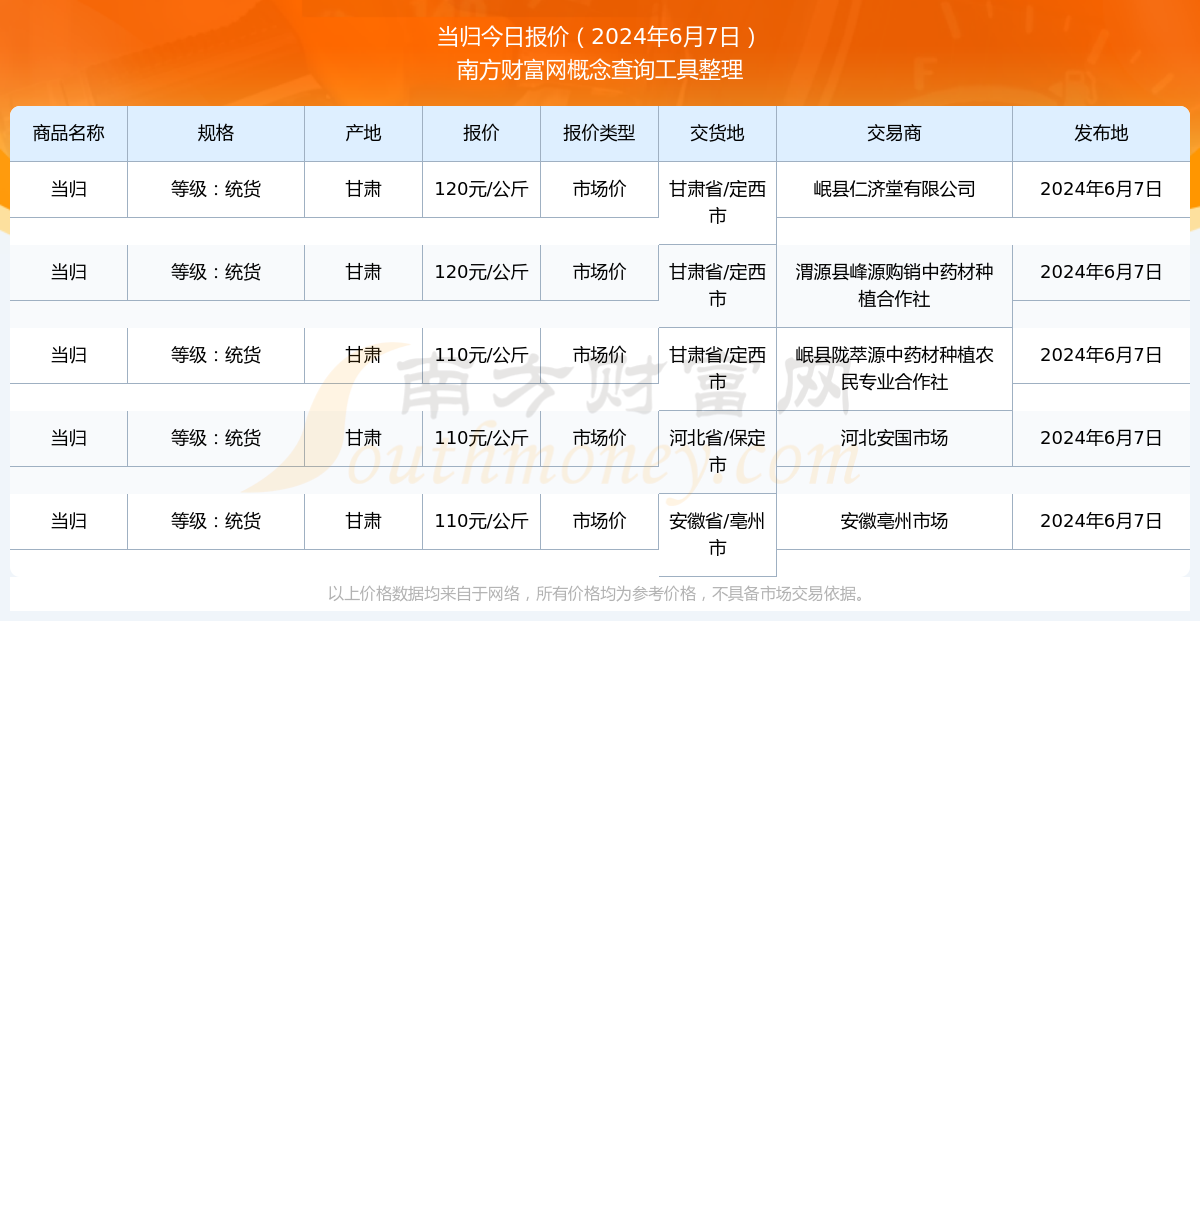The image size is (1200, 1205).
Task: Click the date in the 渭源县峰源 row
Action: pyautogui.click(x=1101, y=272)
